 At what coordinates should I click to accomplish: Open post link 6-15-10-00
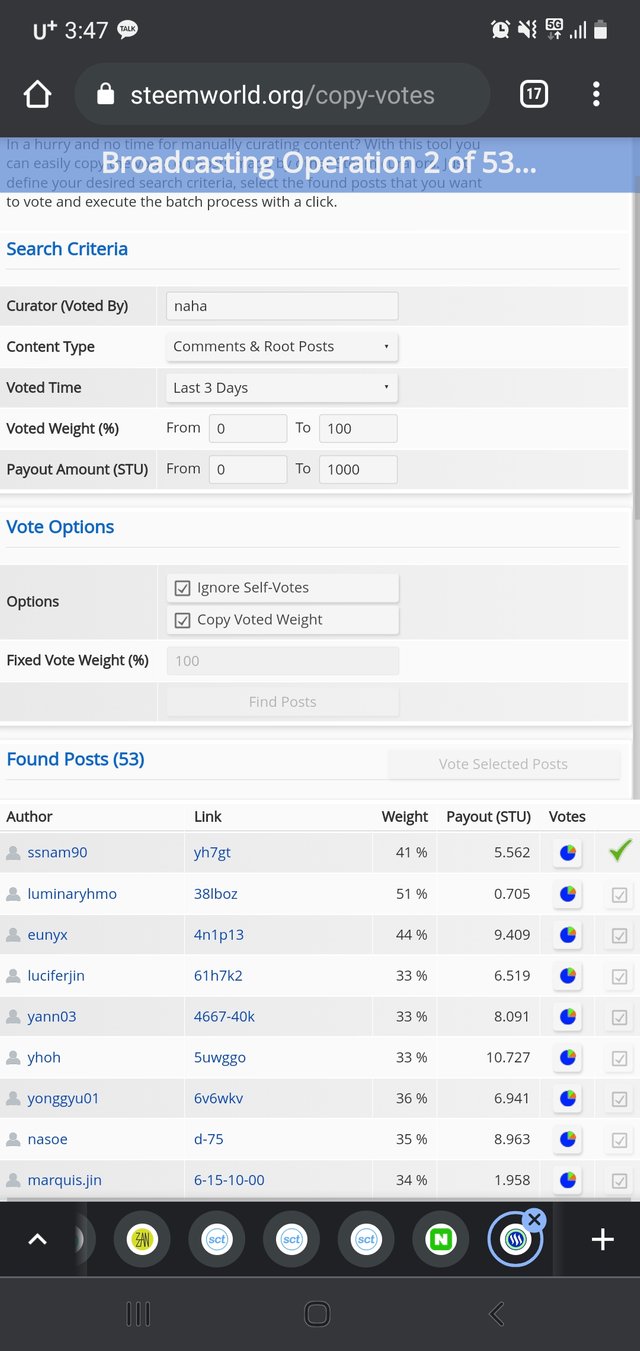(x=229, y=1180)
